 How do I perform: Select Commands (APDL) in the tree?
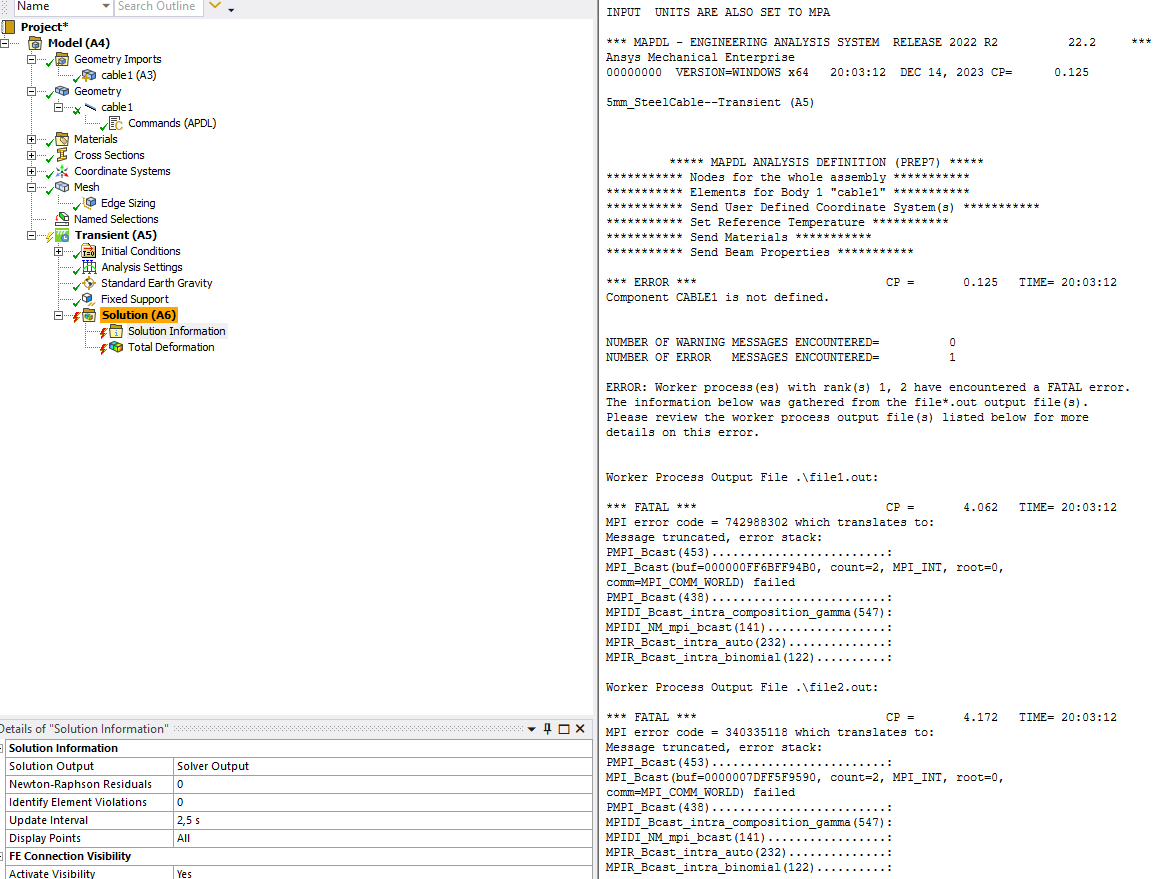tap(172, 123)
